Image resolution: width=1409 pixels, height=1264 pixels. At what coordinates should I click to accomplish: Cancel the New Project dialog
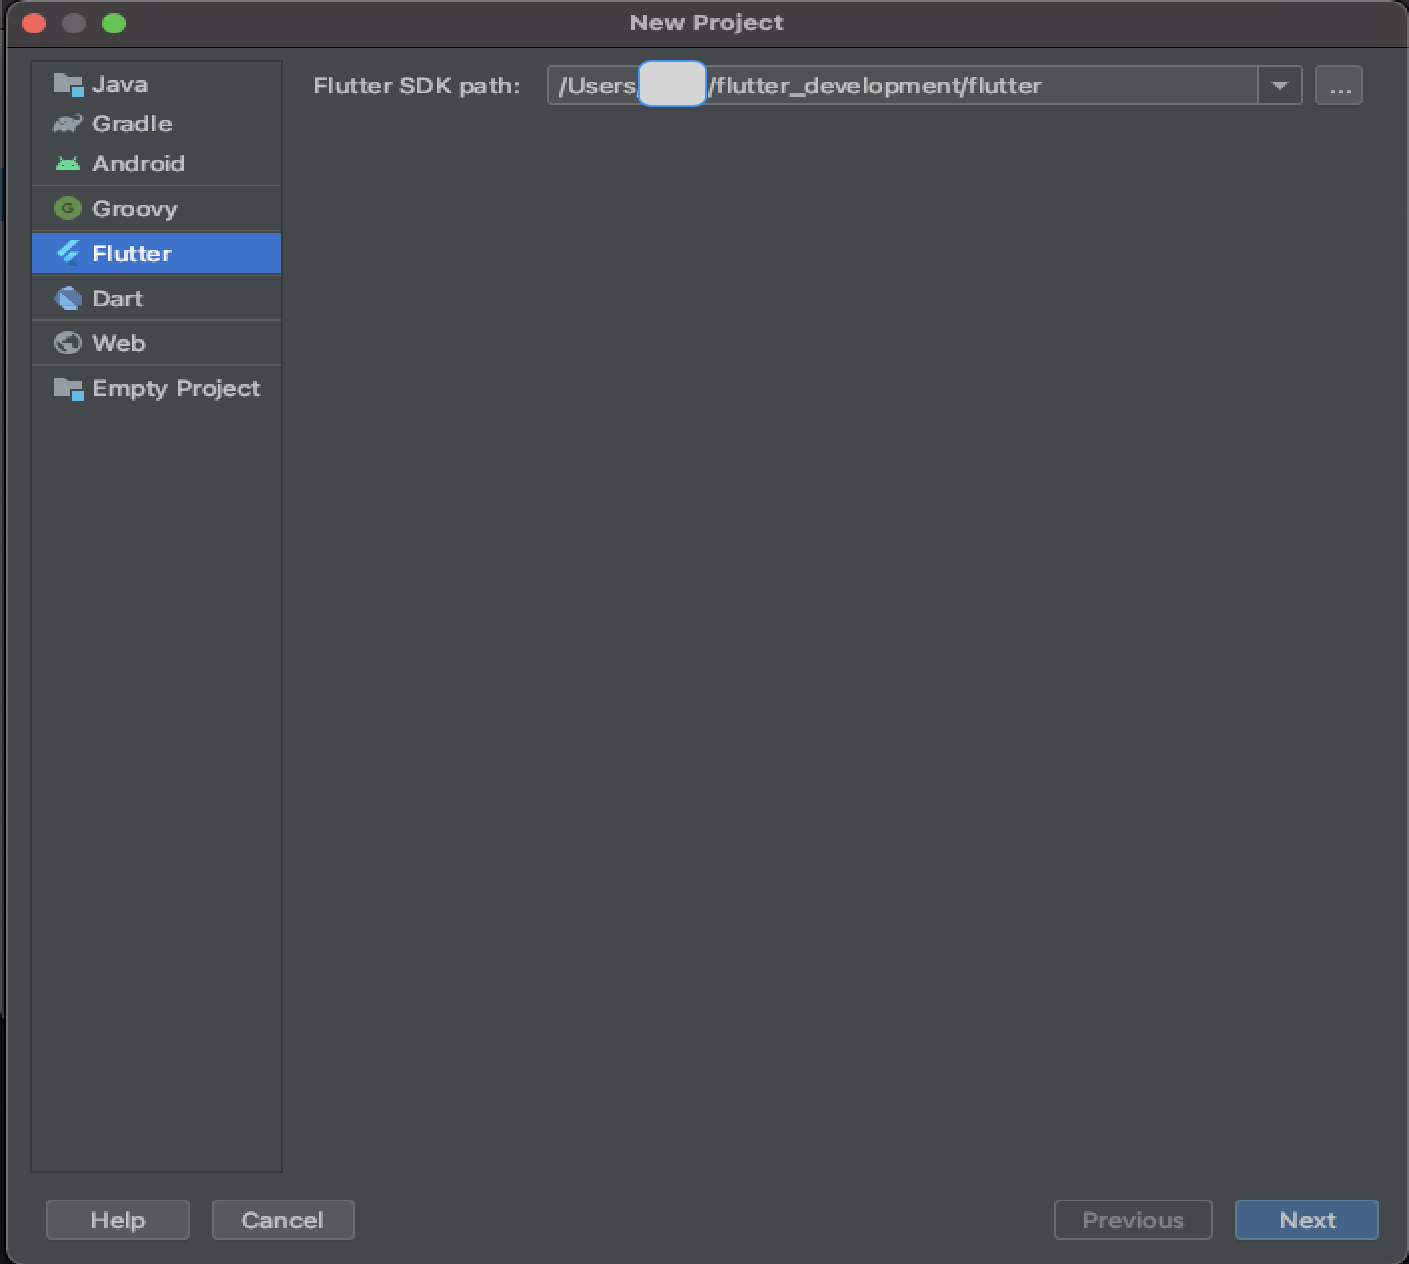click(283, 1220)
